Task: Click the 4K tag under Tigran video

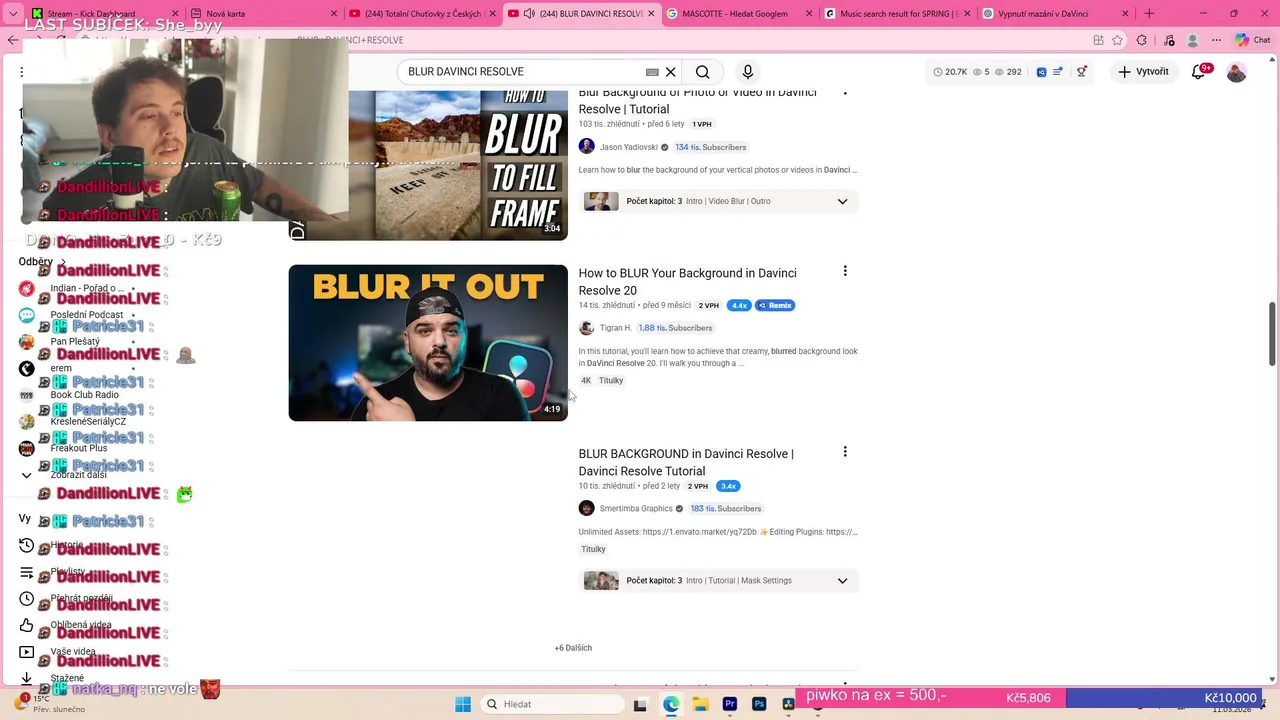Action: click(586, 381)
